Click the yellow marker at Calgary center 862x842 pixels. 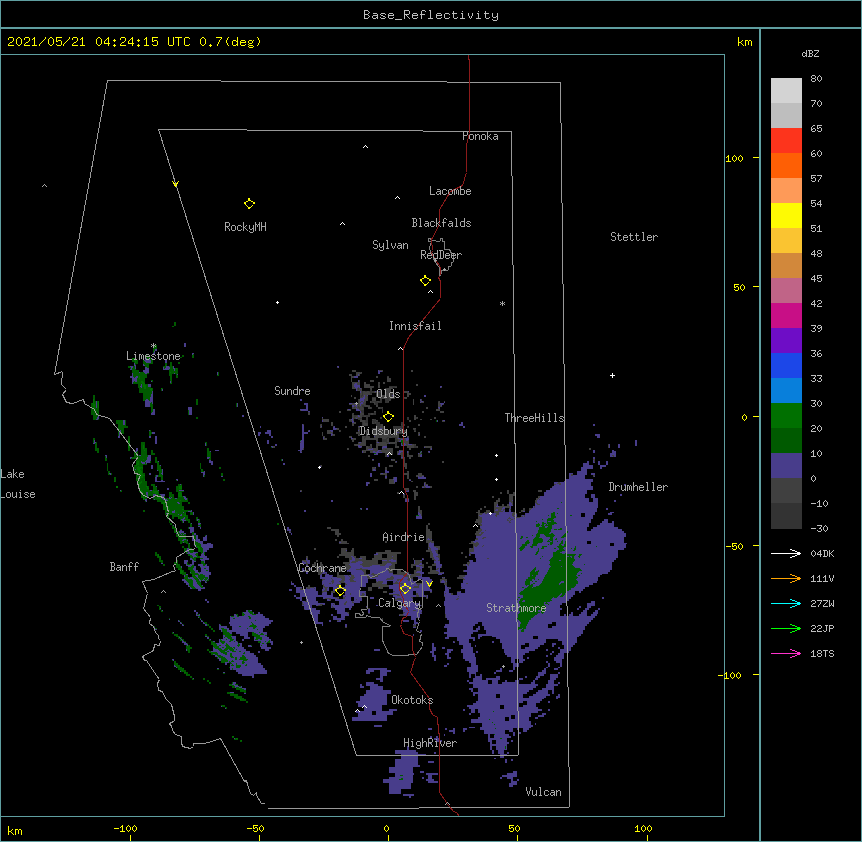(405, 589)
